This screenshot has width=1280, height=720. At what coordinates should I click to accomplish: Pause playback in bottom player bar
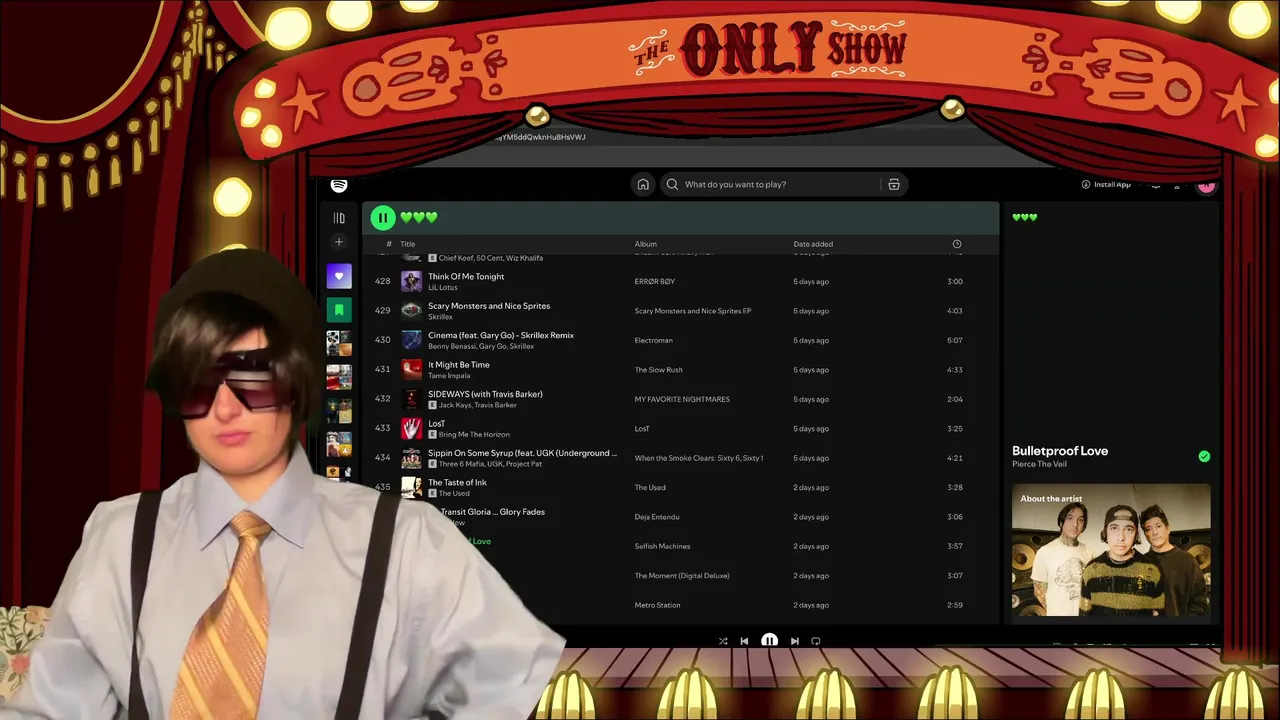[x=769, y=641]
